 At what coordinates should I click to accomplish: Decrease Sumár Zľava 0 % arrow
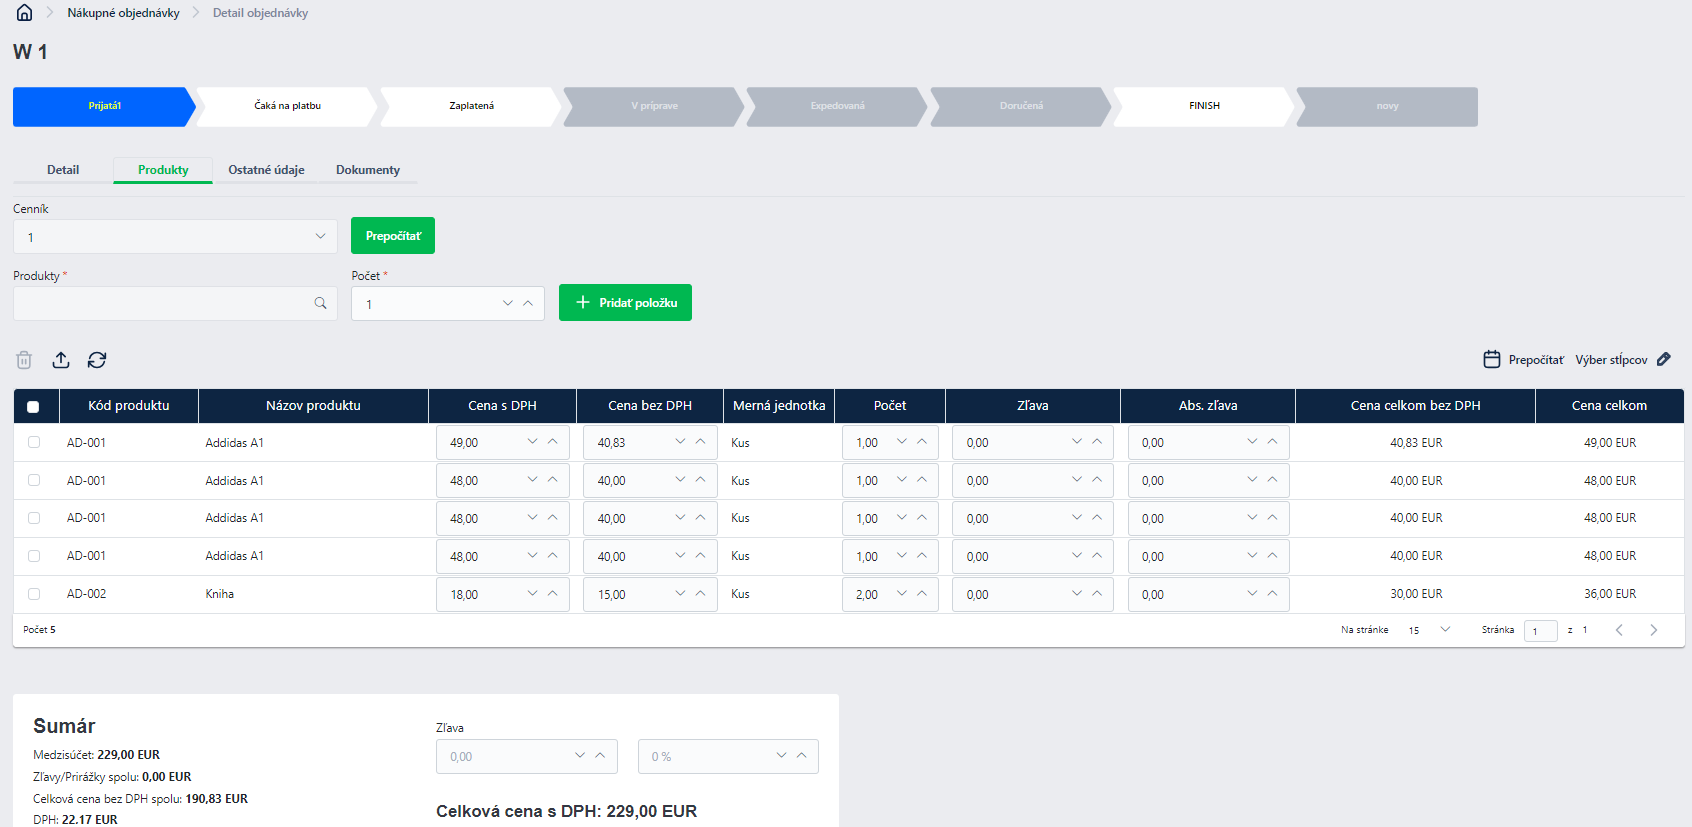click(781, 756)
